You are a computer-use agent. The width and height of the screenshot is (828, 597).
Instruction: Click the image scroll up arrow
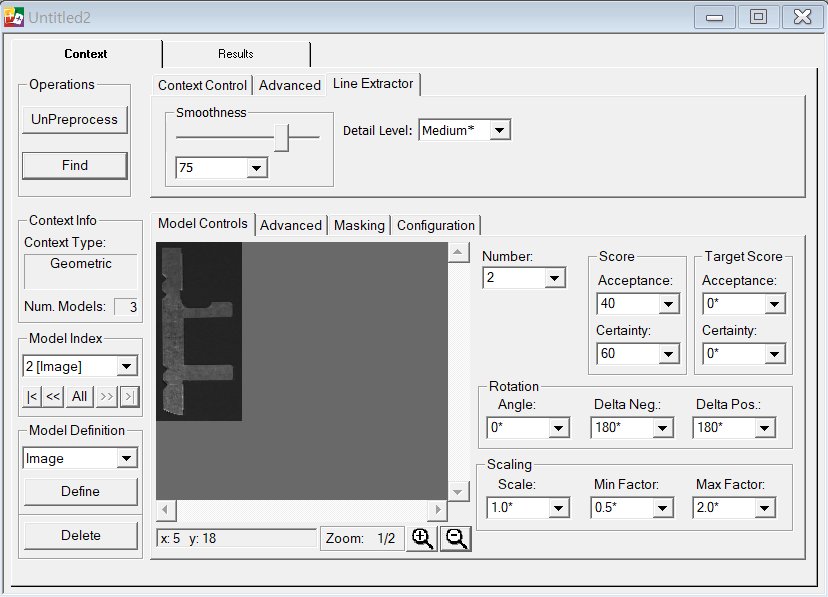(458, 253)
